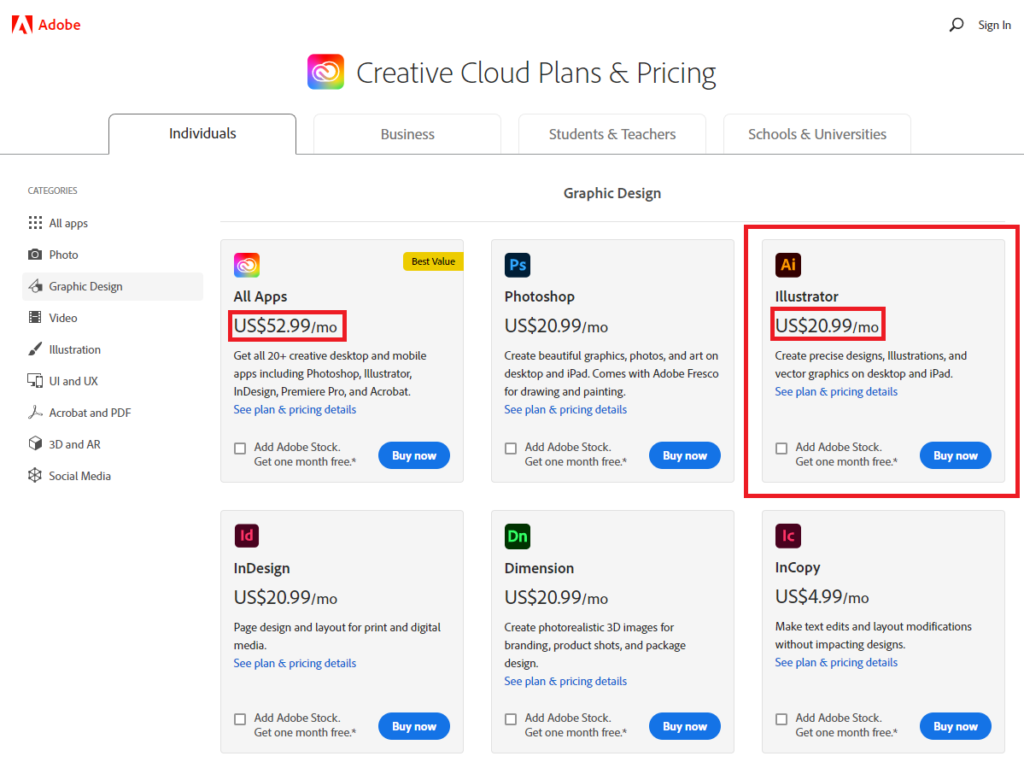Buy now for Illustrator plan
The image size is (1024, 768).
point(955,455)
